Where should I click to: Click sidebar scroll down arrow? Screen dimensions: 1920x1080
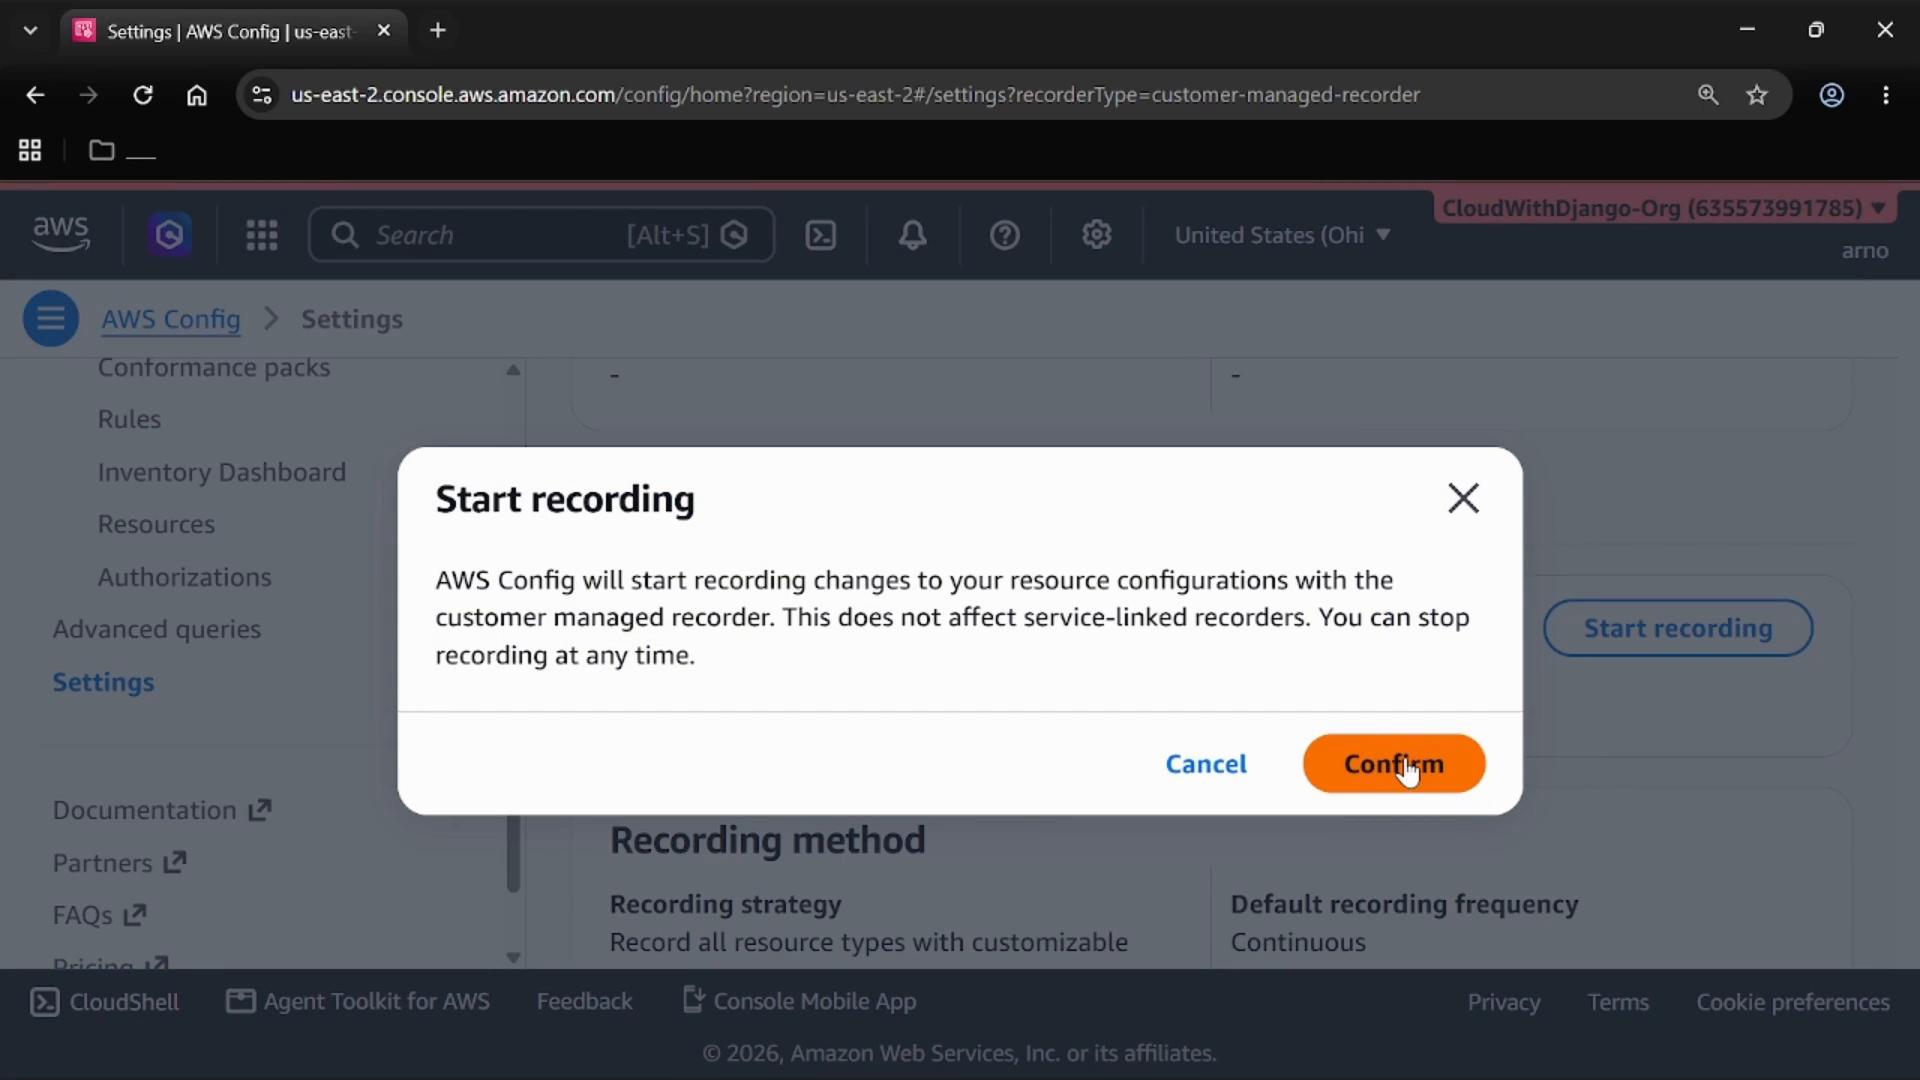[513, 957]
